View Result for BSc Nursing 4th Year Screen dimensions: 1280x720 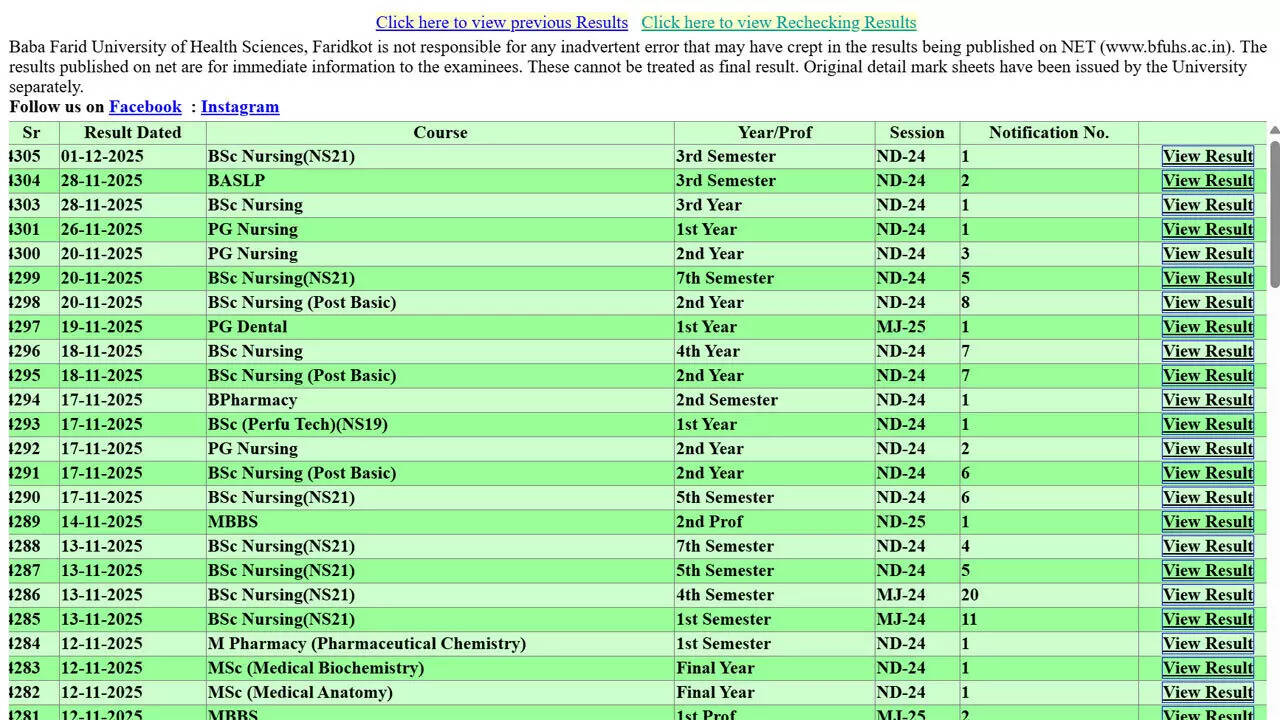click(1207, 351)
